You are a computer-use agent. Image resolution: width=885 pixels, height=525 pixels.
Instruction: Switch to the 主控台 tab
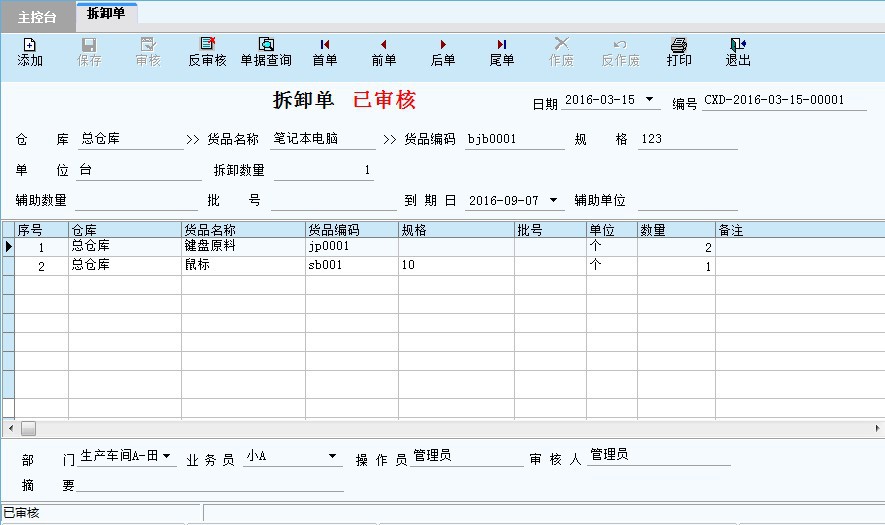[x=37, y=18]
